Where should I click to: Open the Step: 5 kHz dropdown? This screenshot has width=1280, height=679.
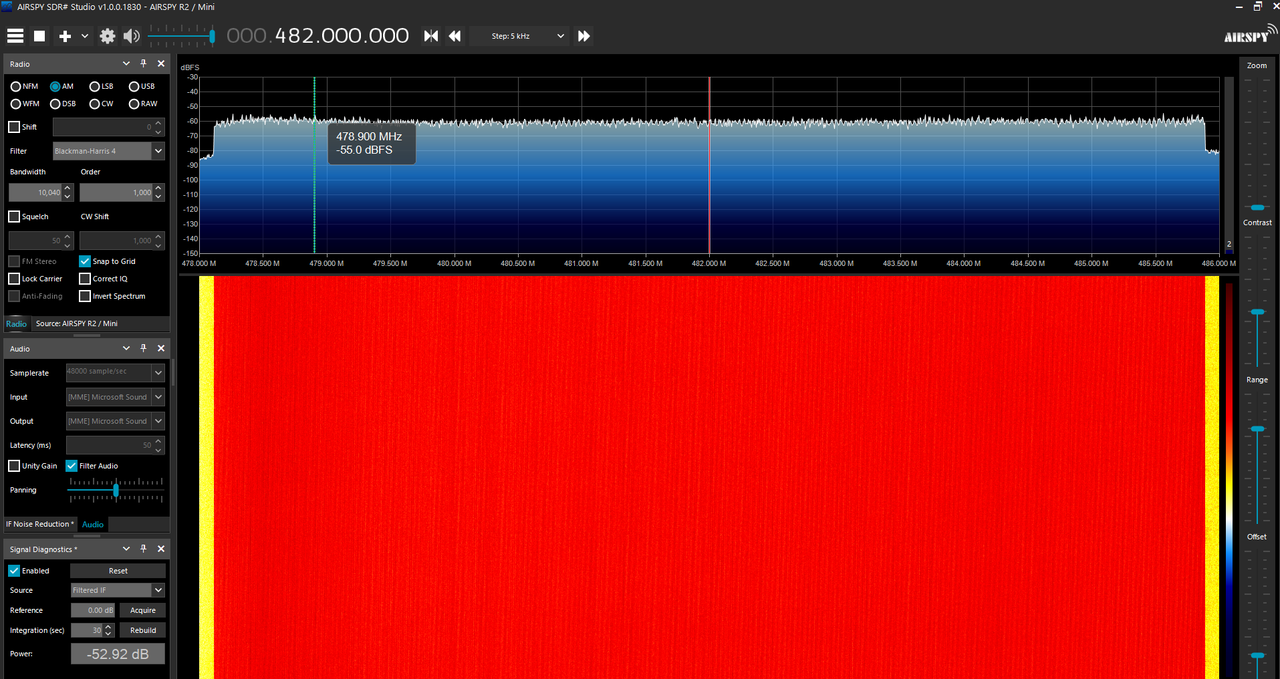coord(519,36)
